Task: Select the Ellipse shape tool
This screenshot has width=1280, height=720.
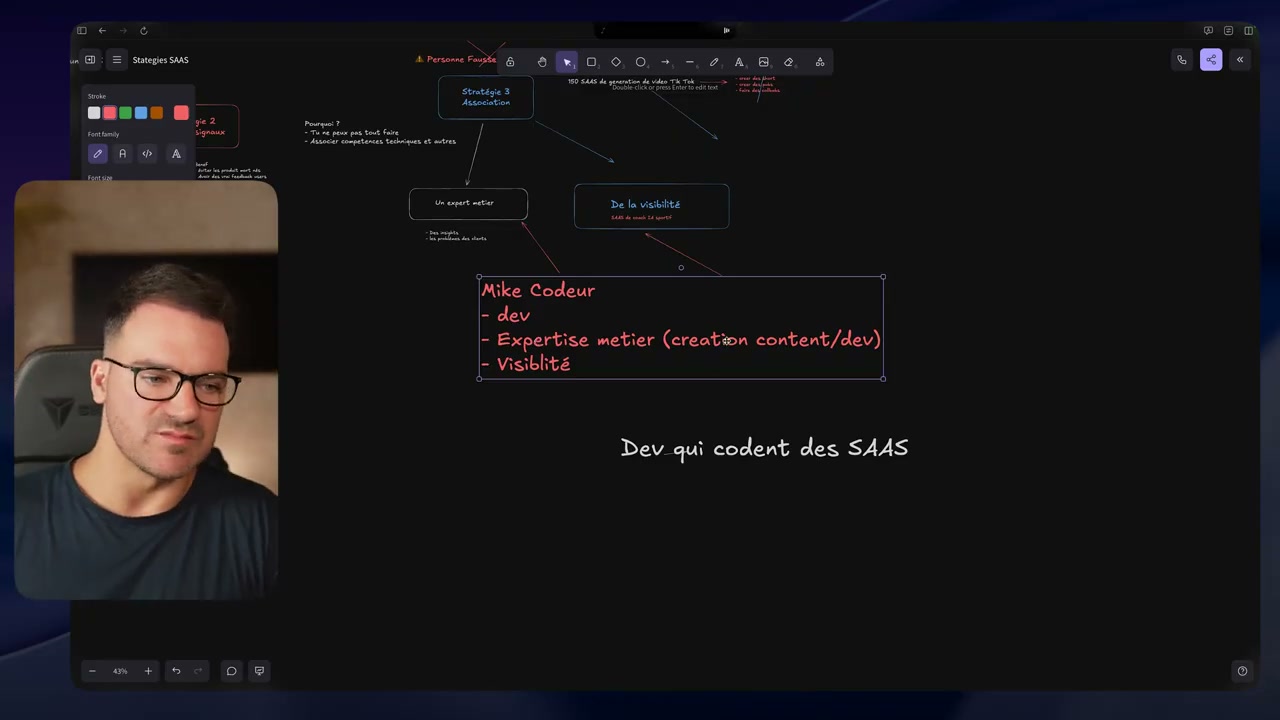Action: coord(641,62)
